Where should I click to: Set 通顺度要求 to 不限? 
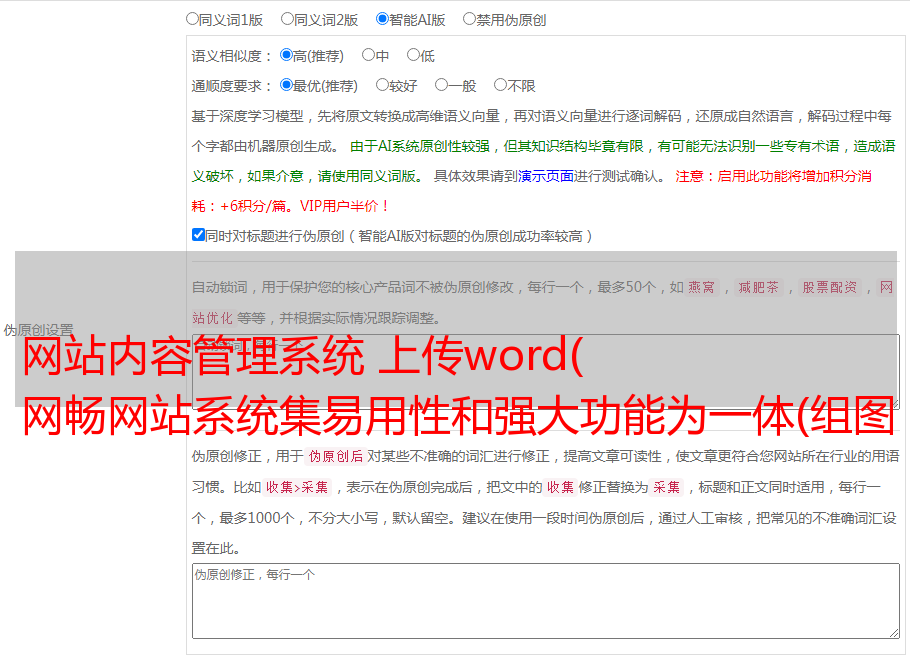point(500,85)
